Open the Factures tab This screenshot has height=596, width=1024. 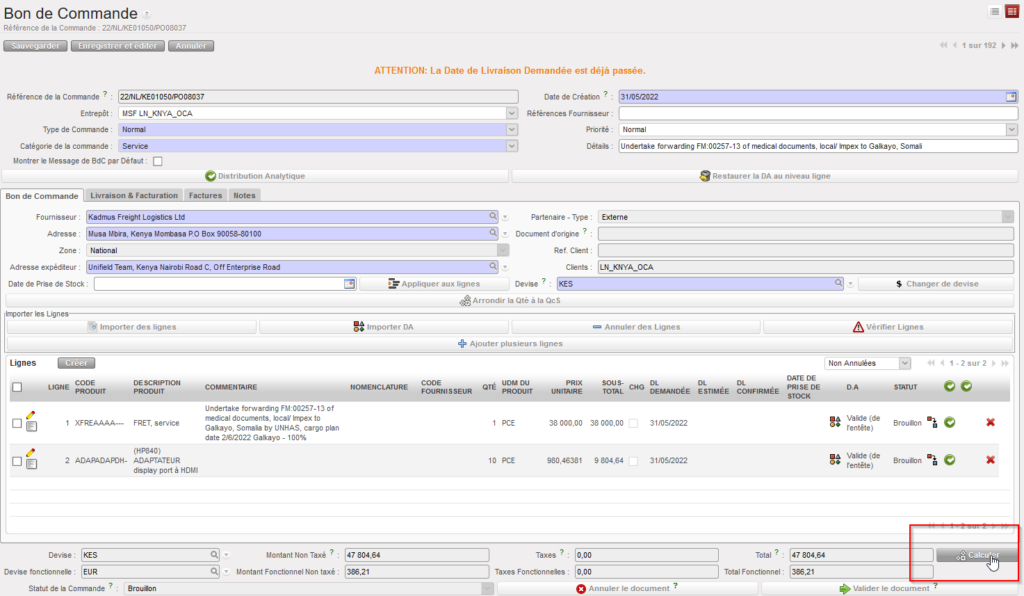205,196
